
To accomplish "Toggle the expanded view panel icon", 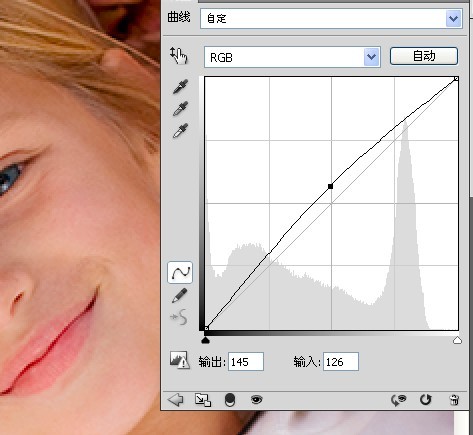I will click(x=203, y=400).
